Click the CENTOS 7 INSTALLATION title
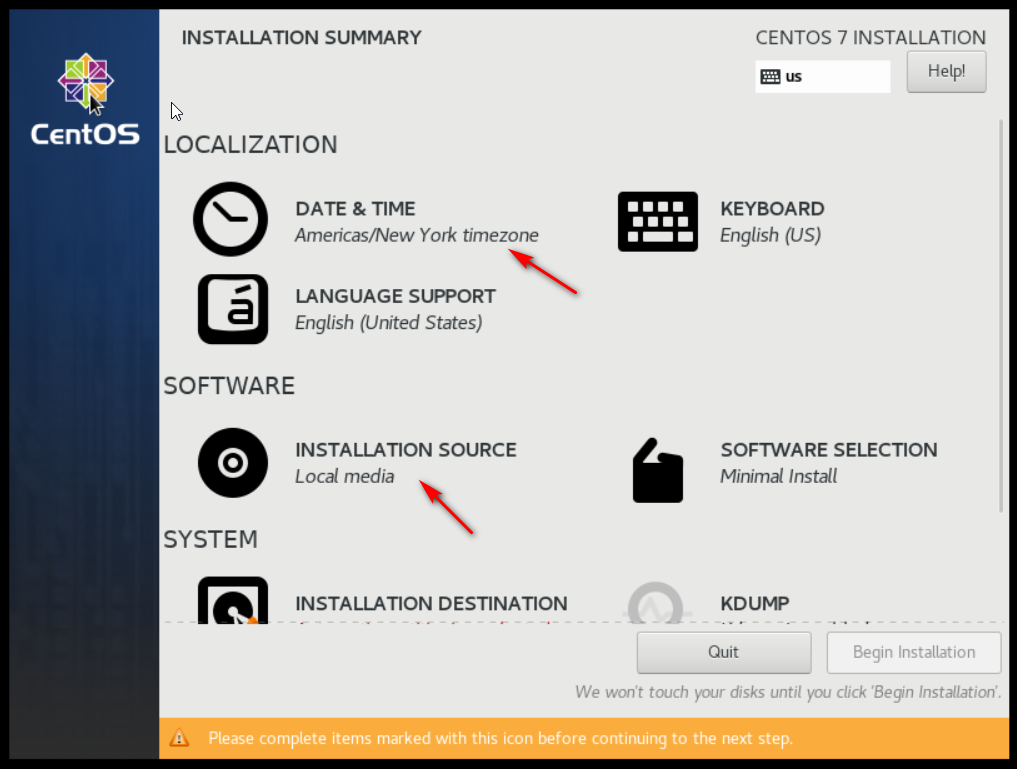 pyautogui.click(x=871, y=38)
